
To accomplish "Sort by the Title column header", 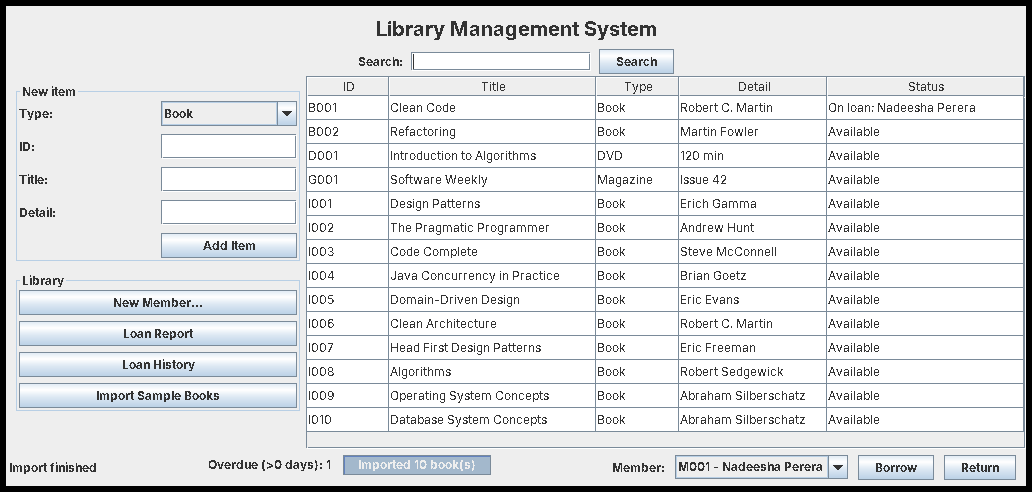I will [492, 86].
